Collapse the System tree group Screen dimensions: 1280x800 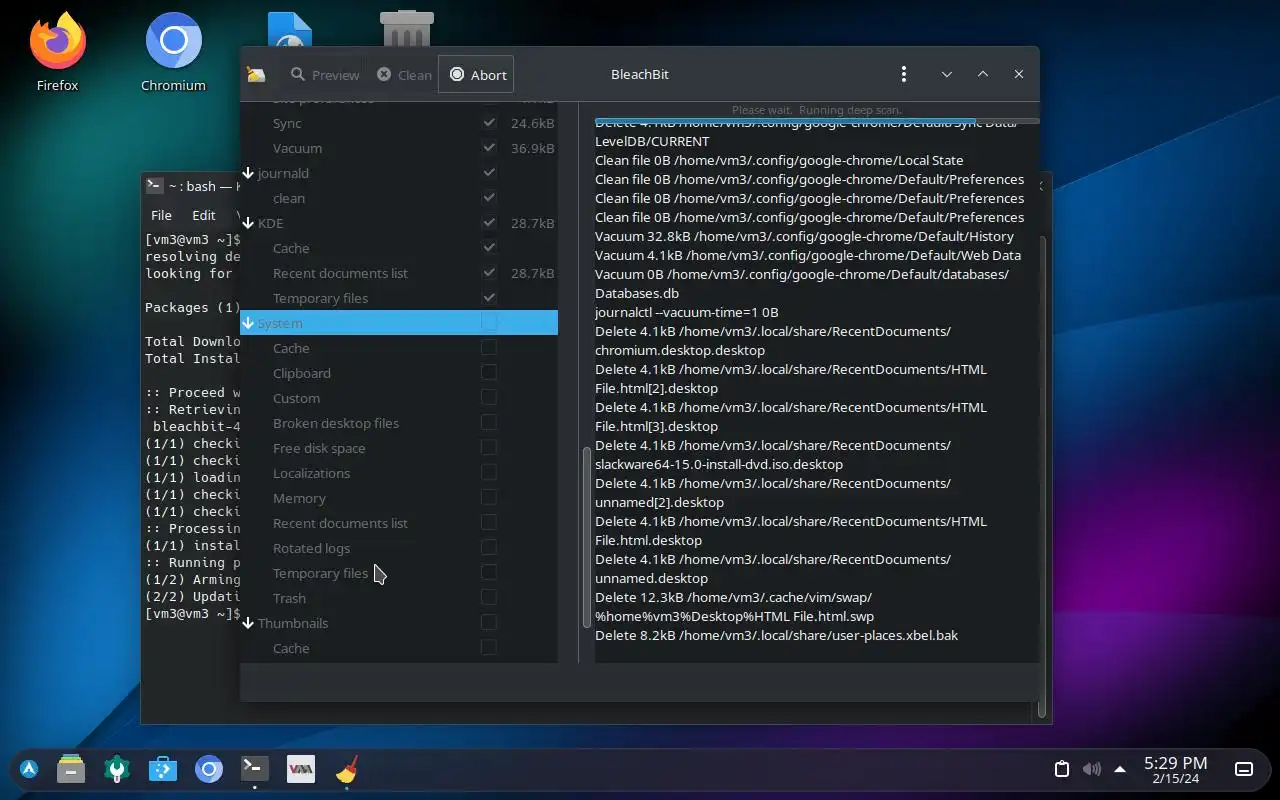248,323
